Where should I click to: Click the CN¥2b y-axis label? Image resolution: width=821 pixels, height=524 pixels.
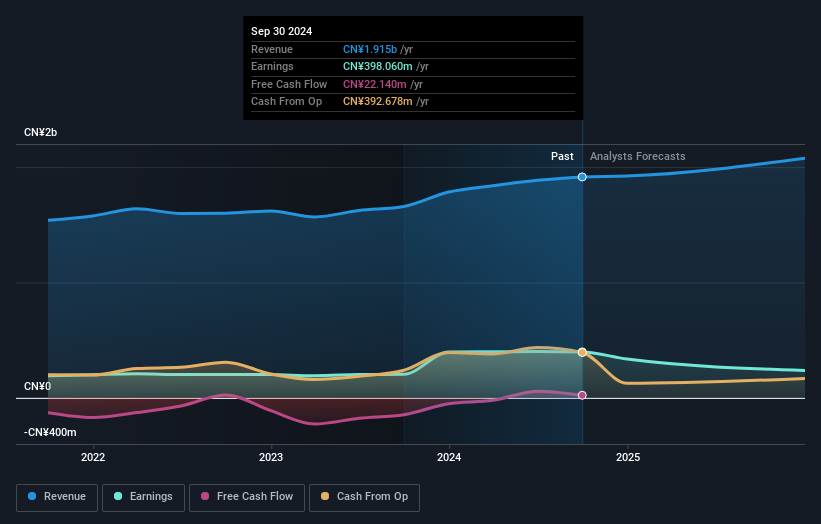click(40, 132)
